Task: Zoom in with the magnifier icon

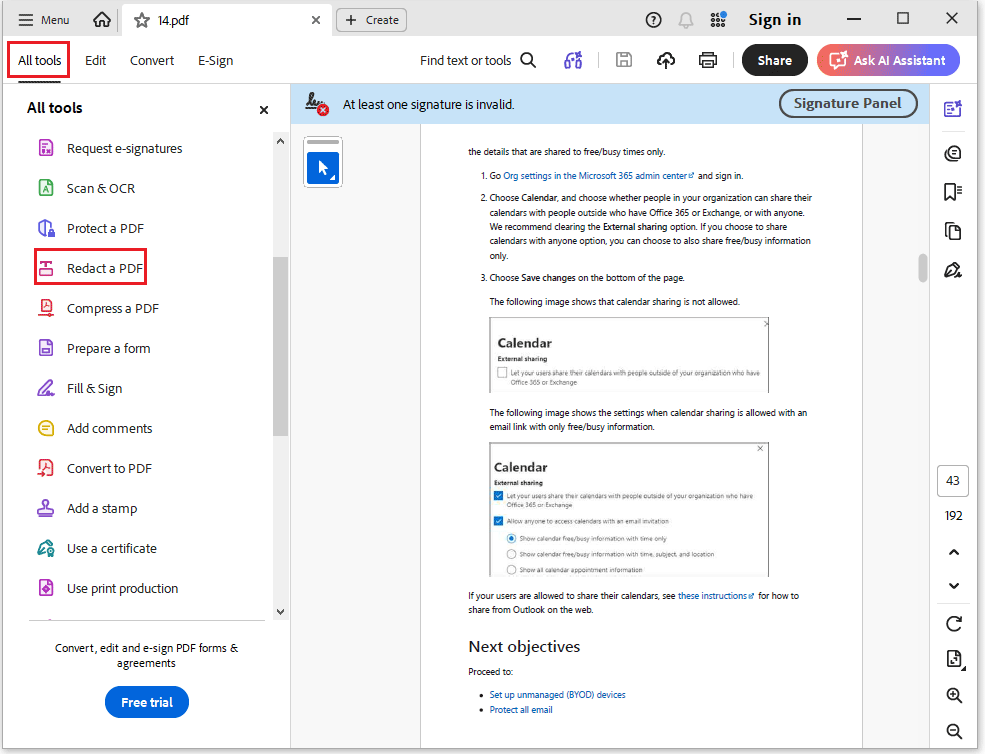Action: (953, 695)
